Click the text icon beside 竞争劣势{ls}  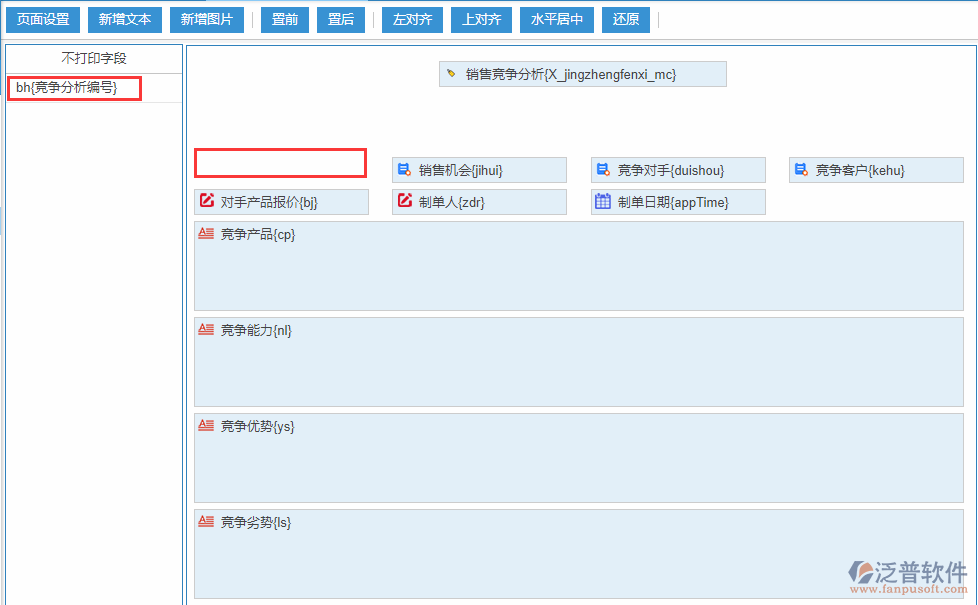pos(206,521)
